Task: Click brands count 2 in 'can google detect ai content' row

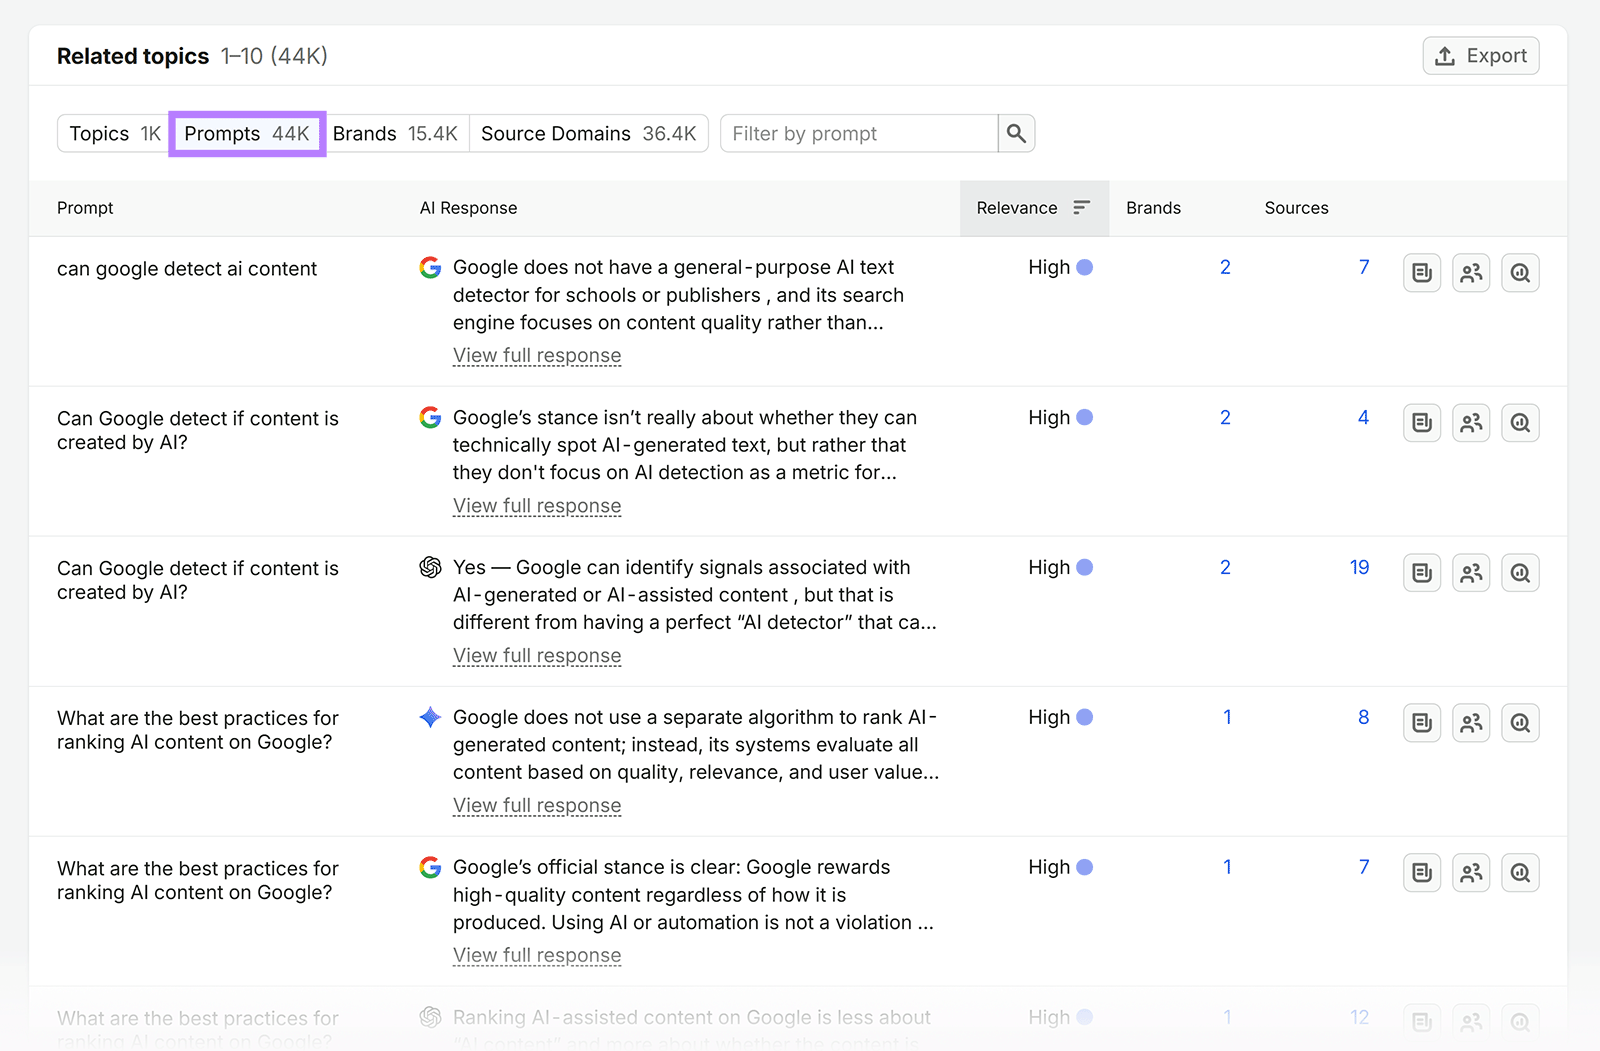Action: [1225, 267]
